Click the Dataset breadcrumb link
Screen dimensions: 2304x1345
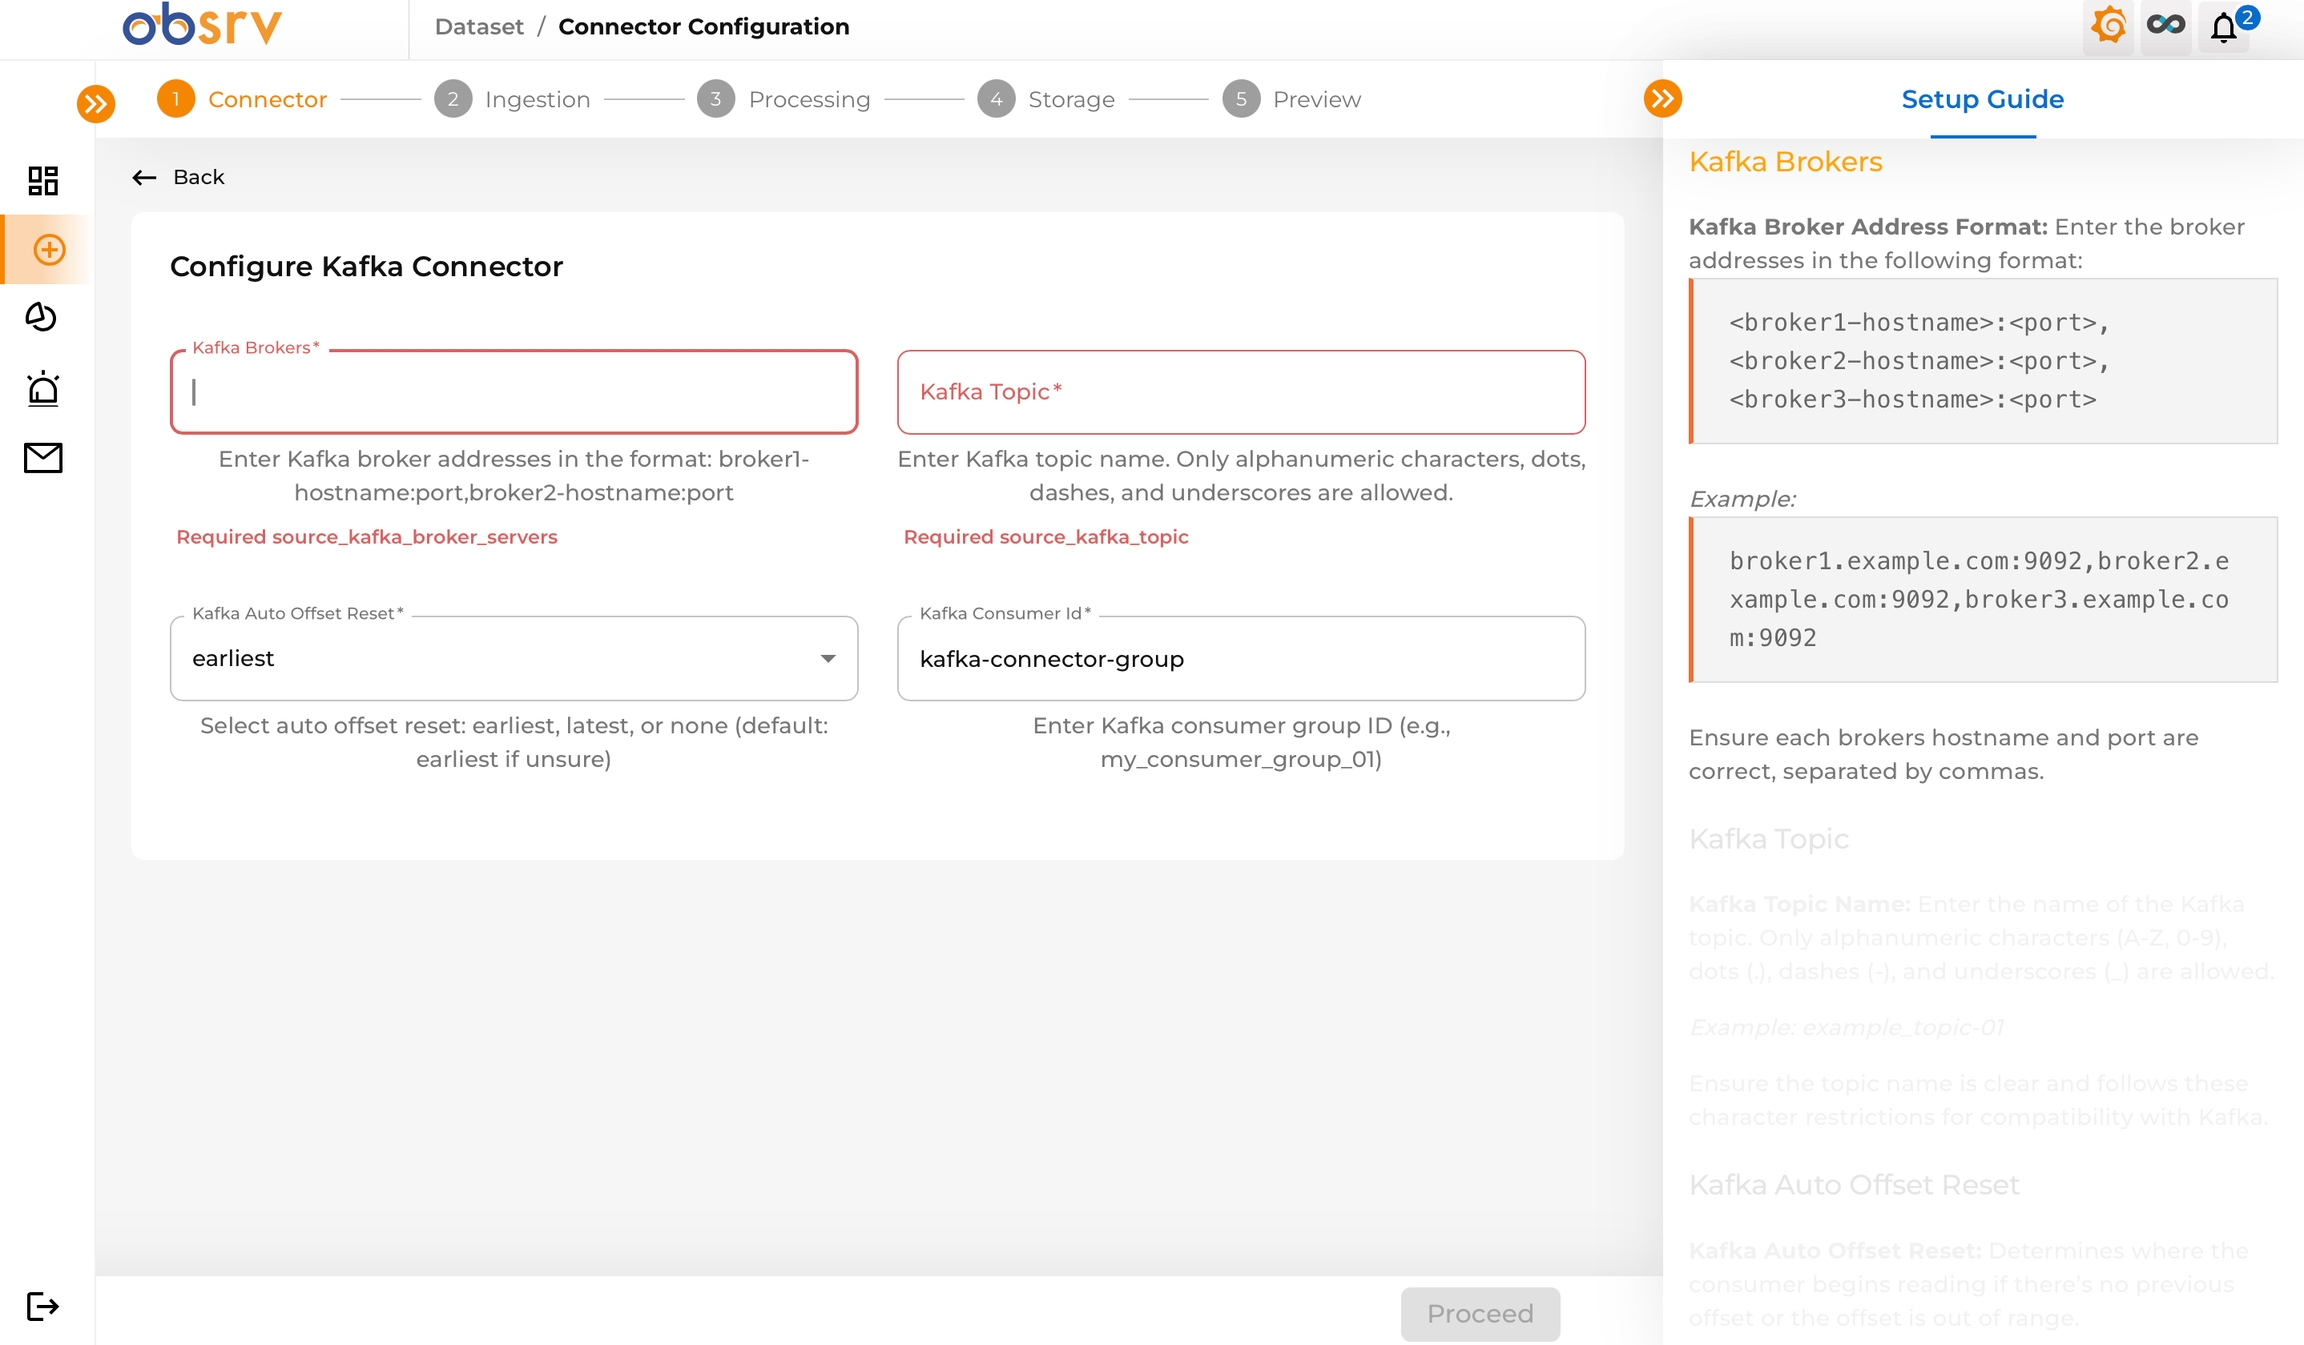[x=479, y=27]
